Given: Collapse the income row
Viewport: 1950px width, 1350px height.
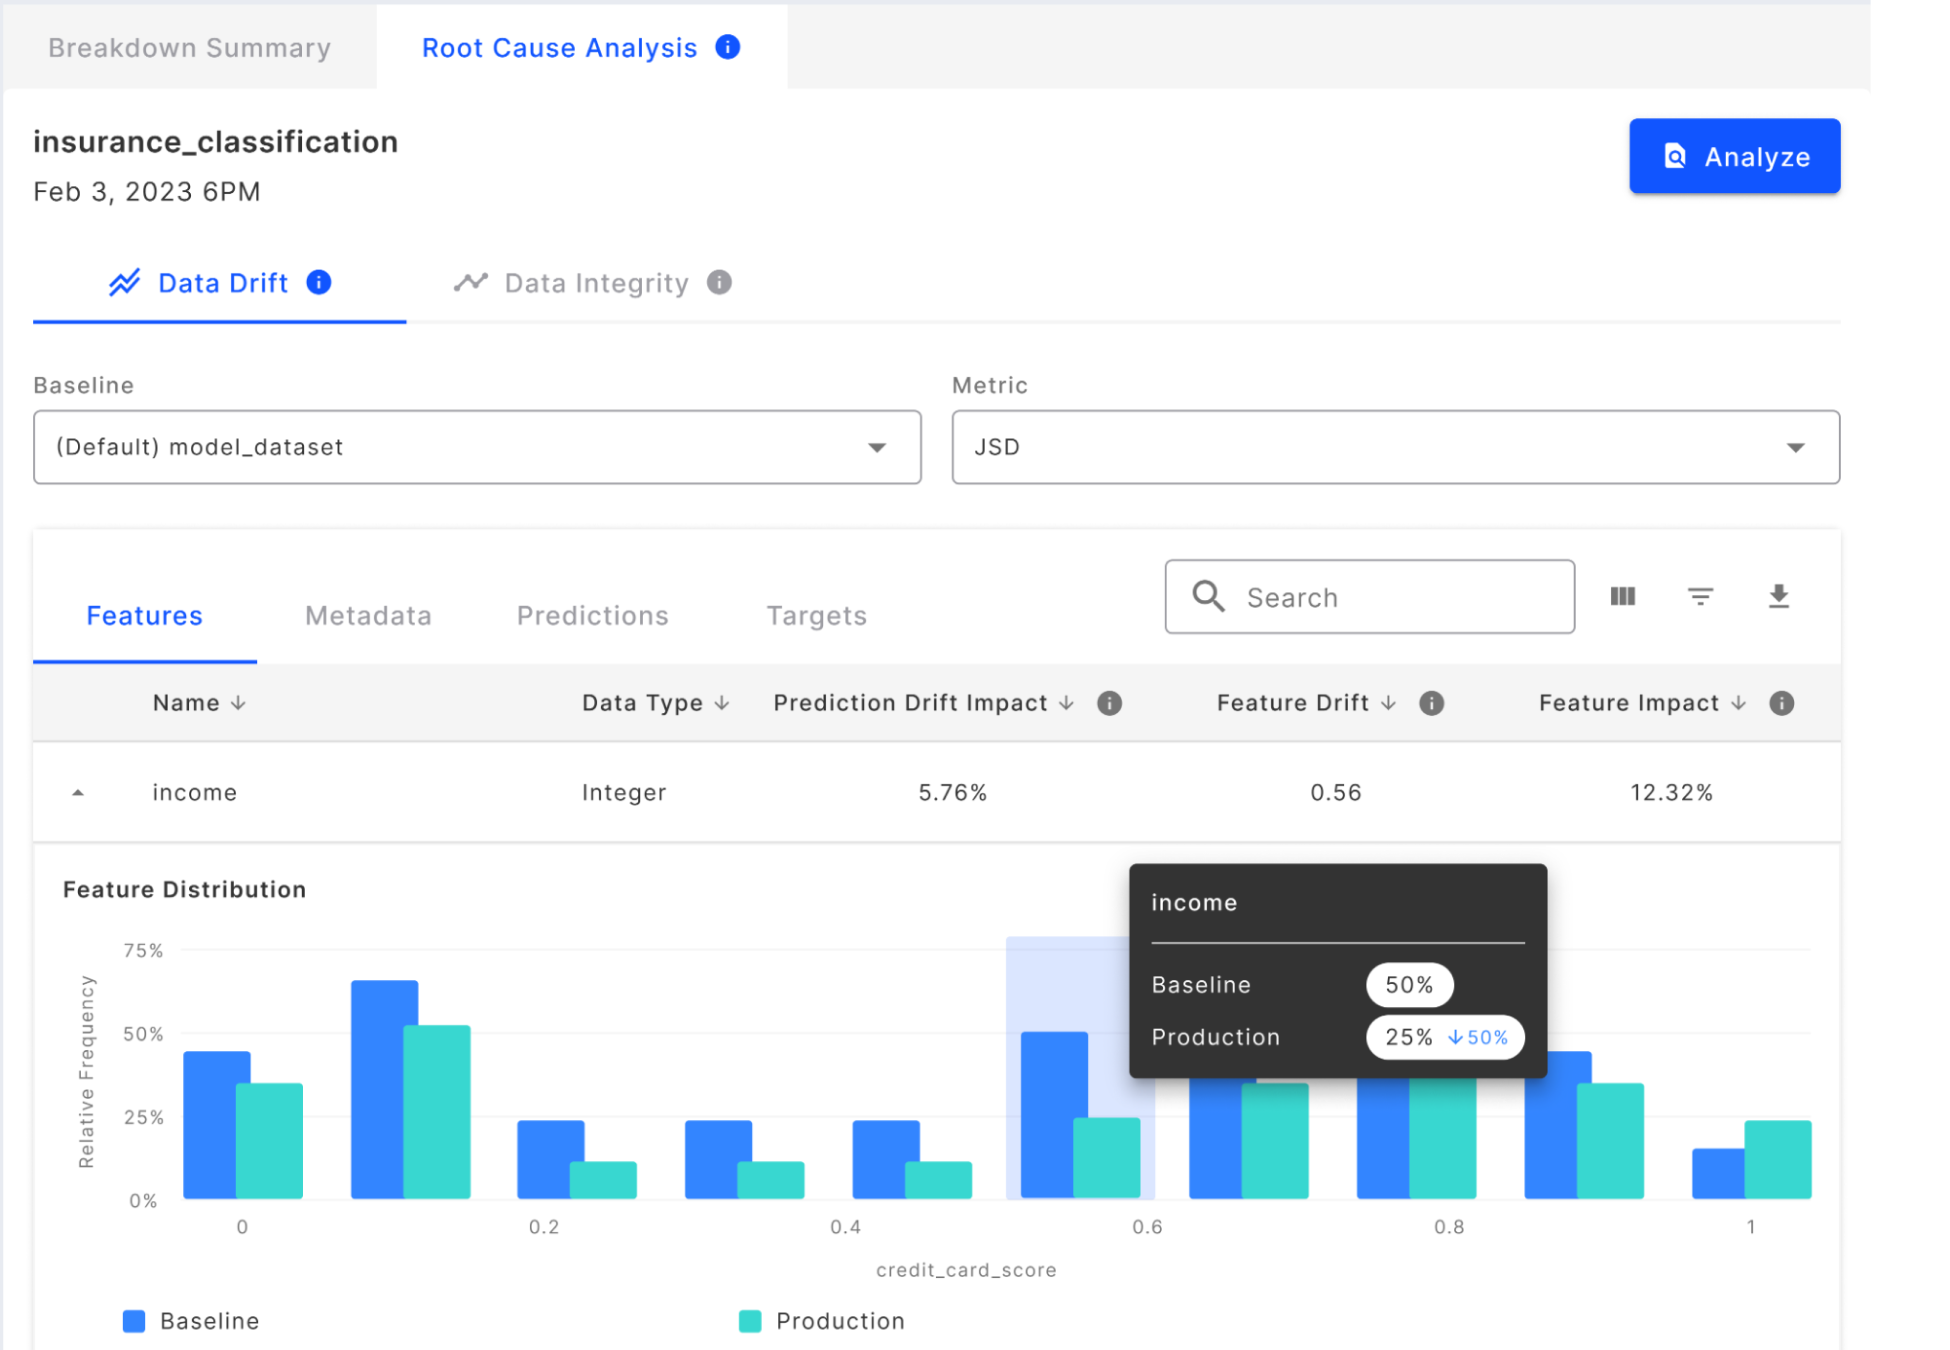Looking at the screenshot, I should tap(78, 793).
